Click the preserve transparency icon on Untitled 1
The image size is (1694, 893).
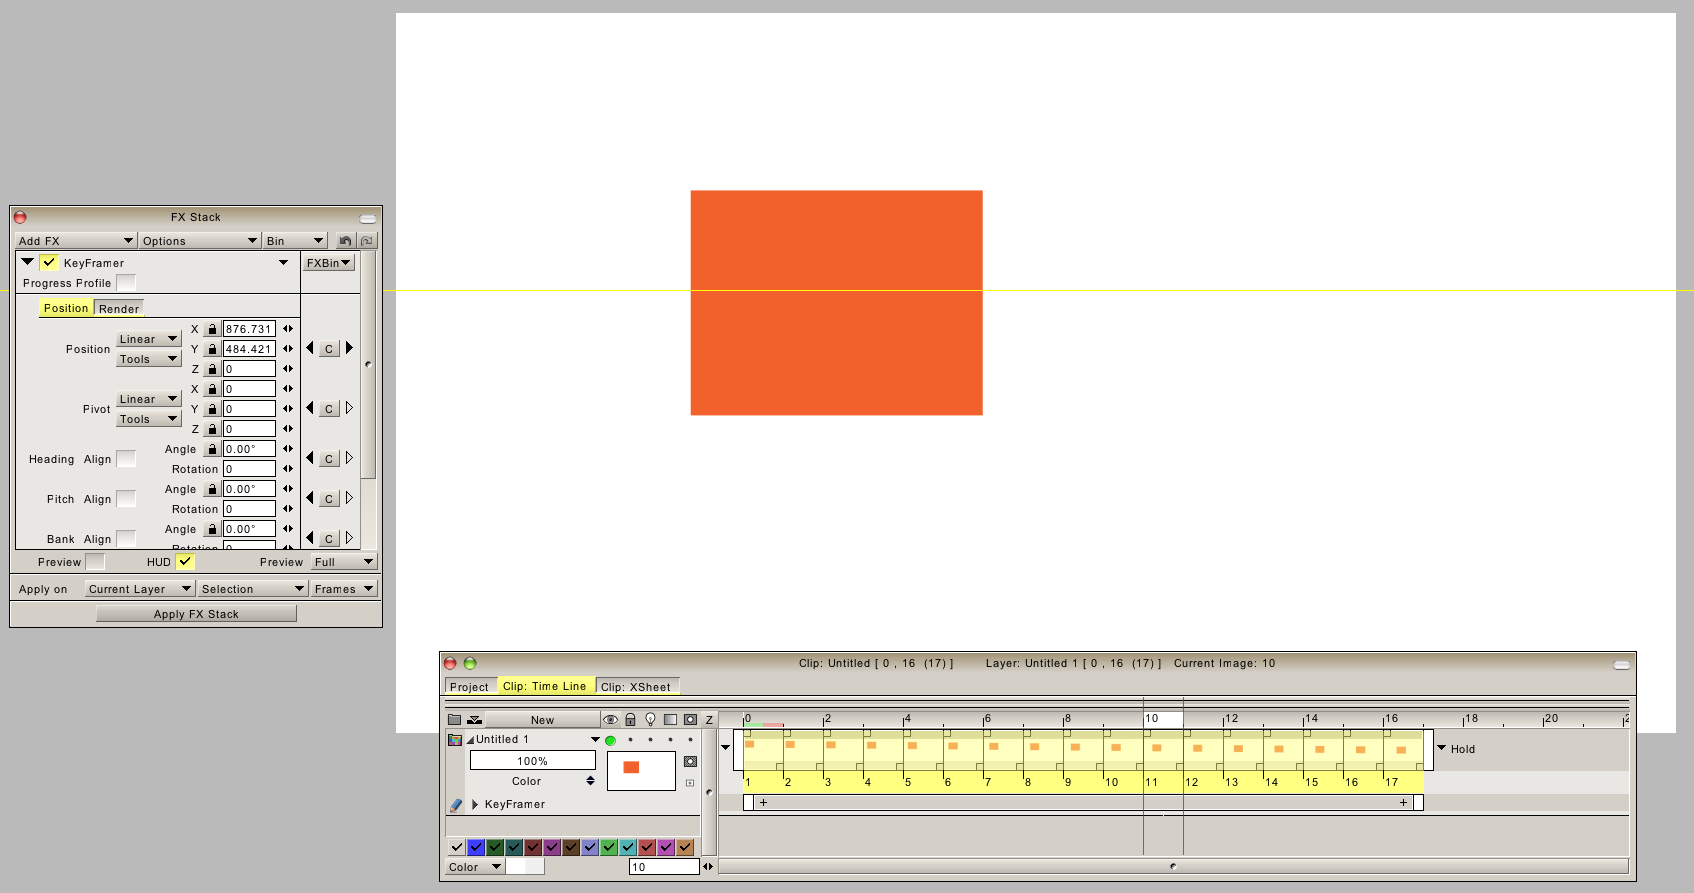(690, 761)
